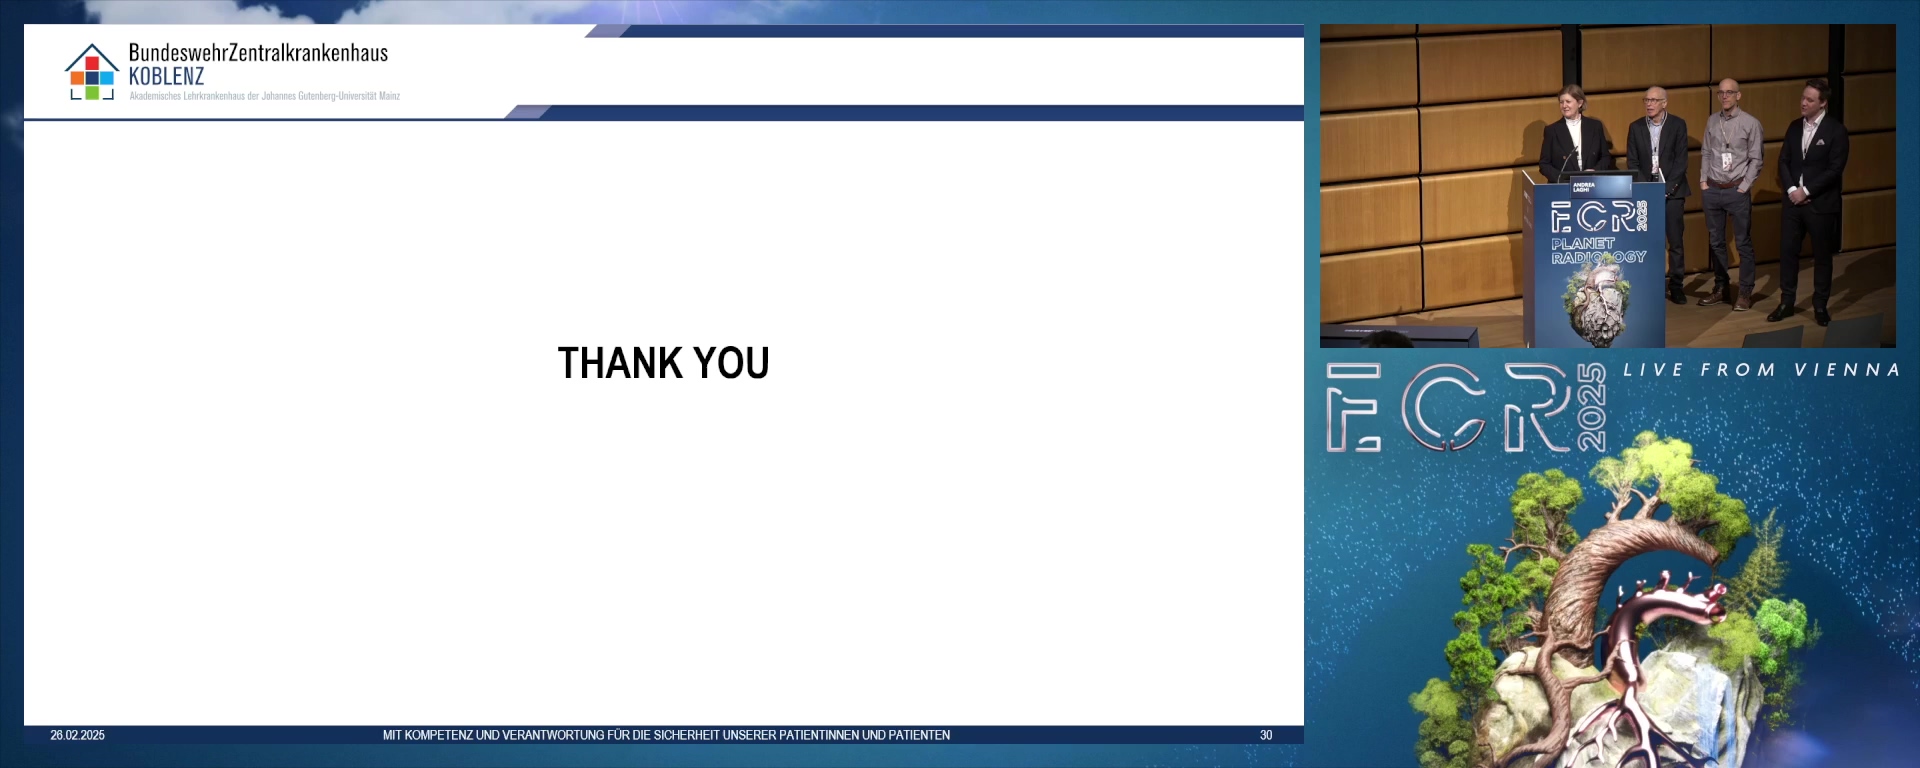Open the speaker camera video thumbnail
The width and height of the screenshot is (1920, 768).
[x=1607, y=186]
